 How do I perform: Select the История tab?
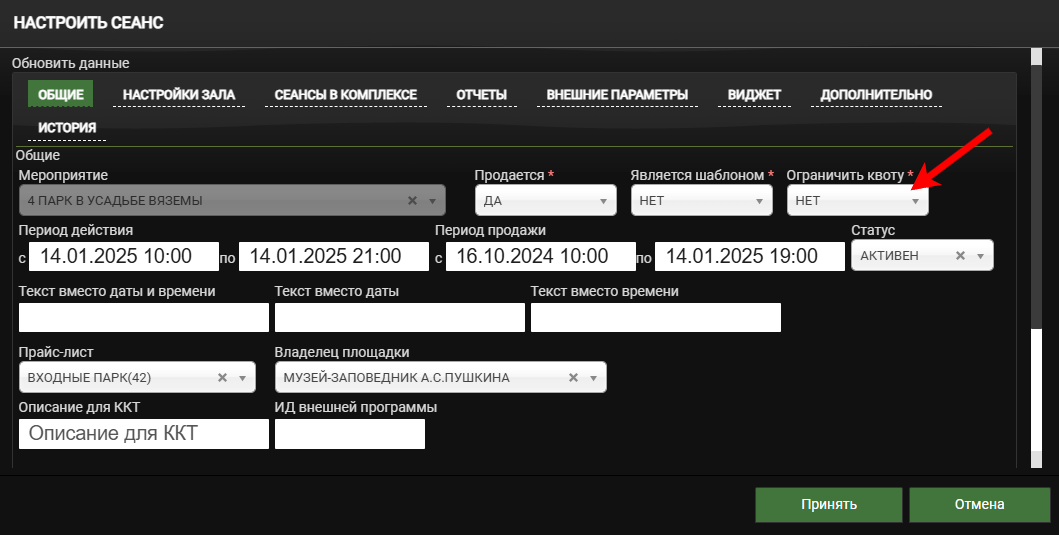[x=67, y=128]
